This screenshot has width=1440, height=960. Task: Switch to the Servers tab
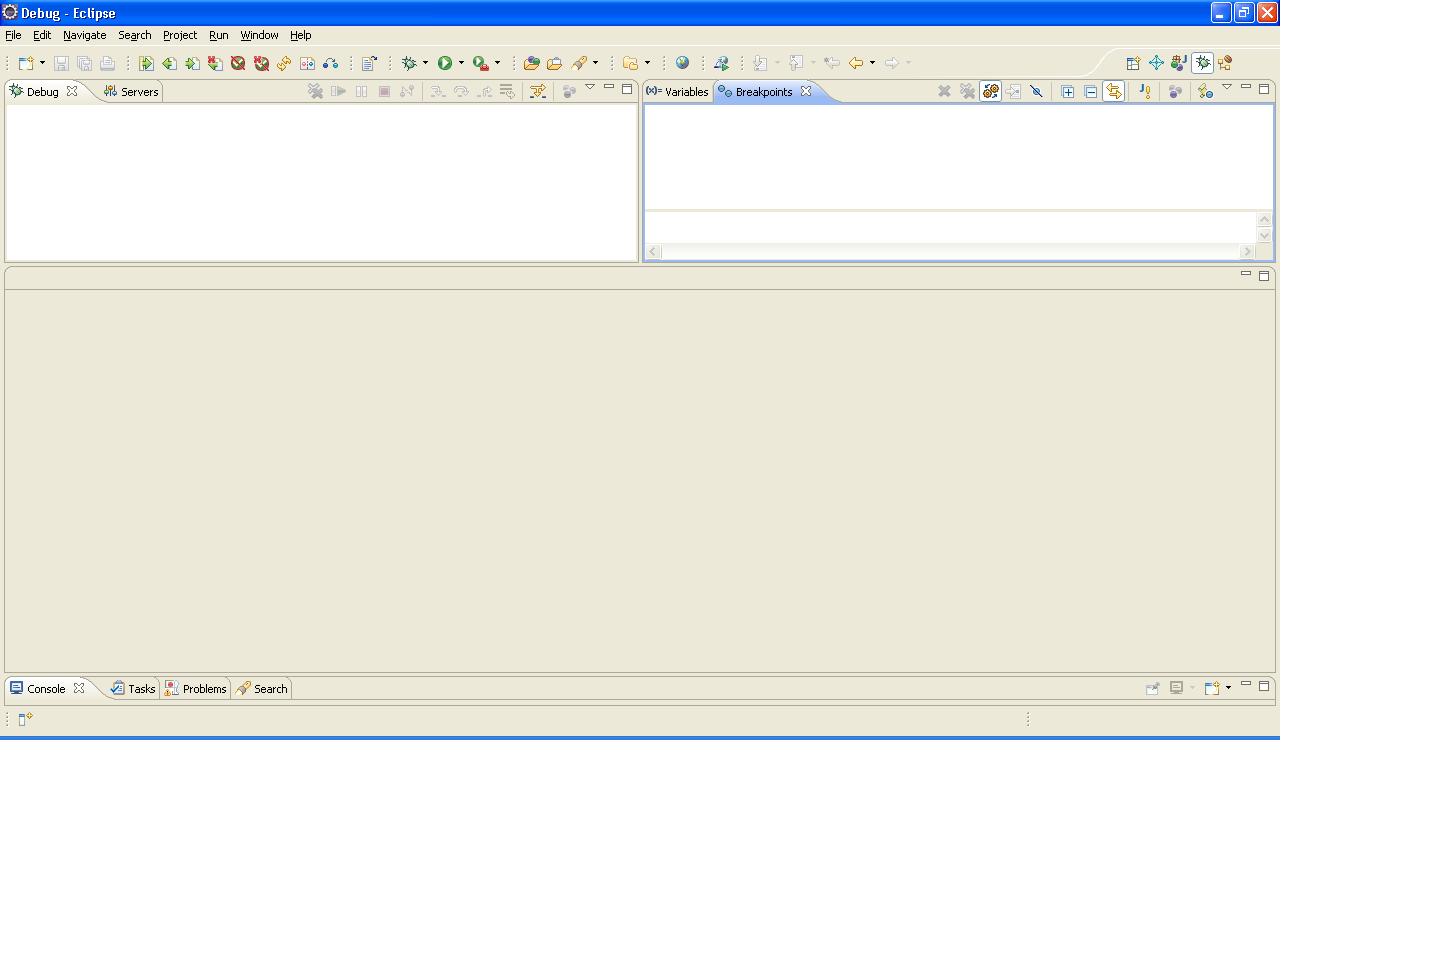point(130,92)
